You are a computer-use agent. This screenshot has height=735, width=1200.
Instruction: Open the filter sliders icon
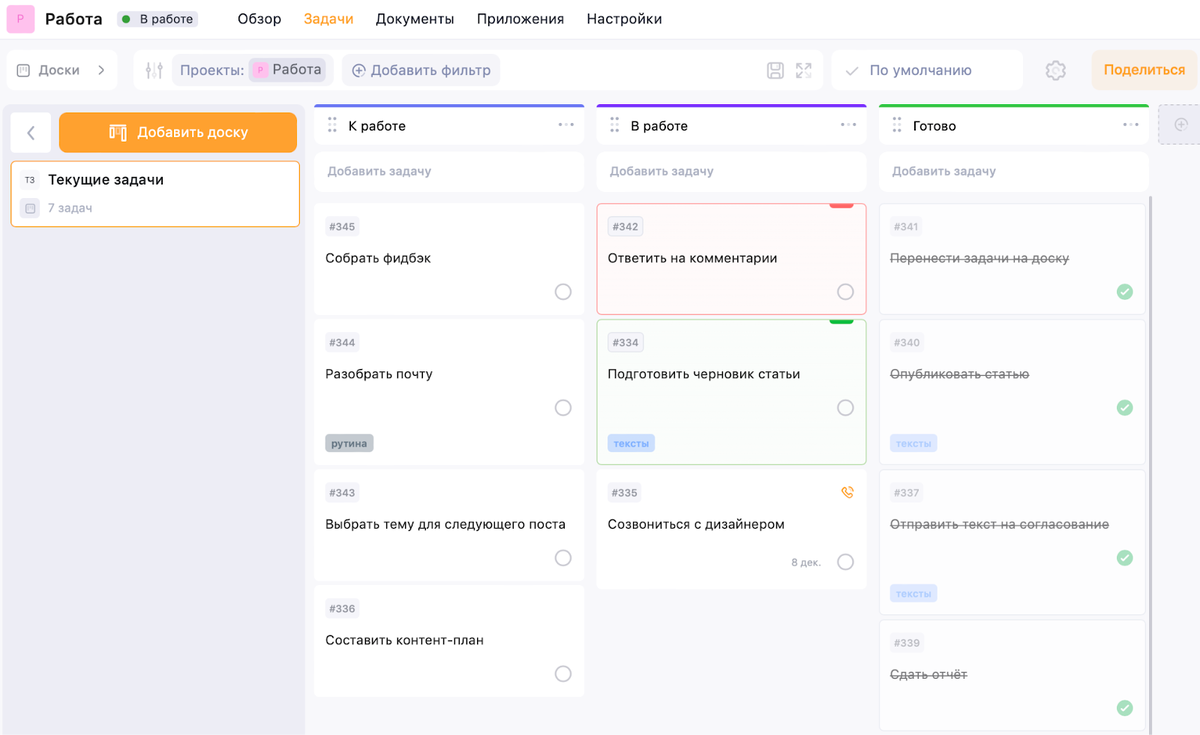154,70
